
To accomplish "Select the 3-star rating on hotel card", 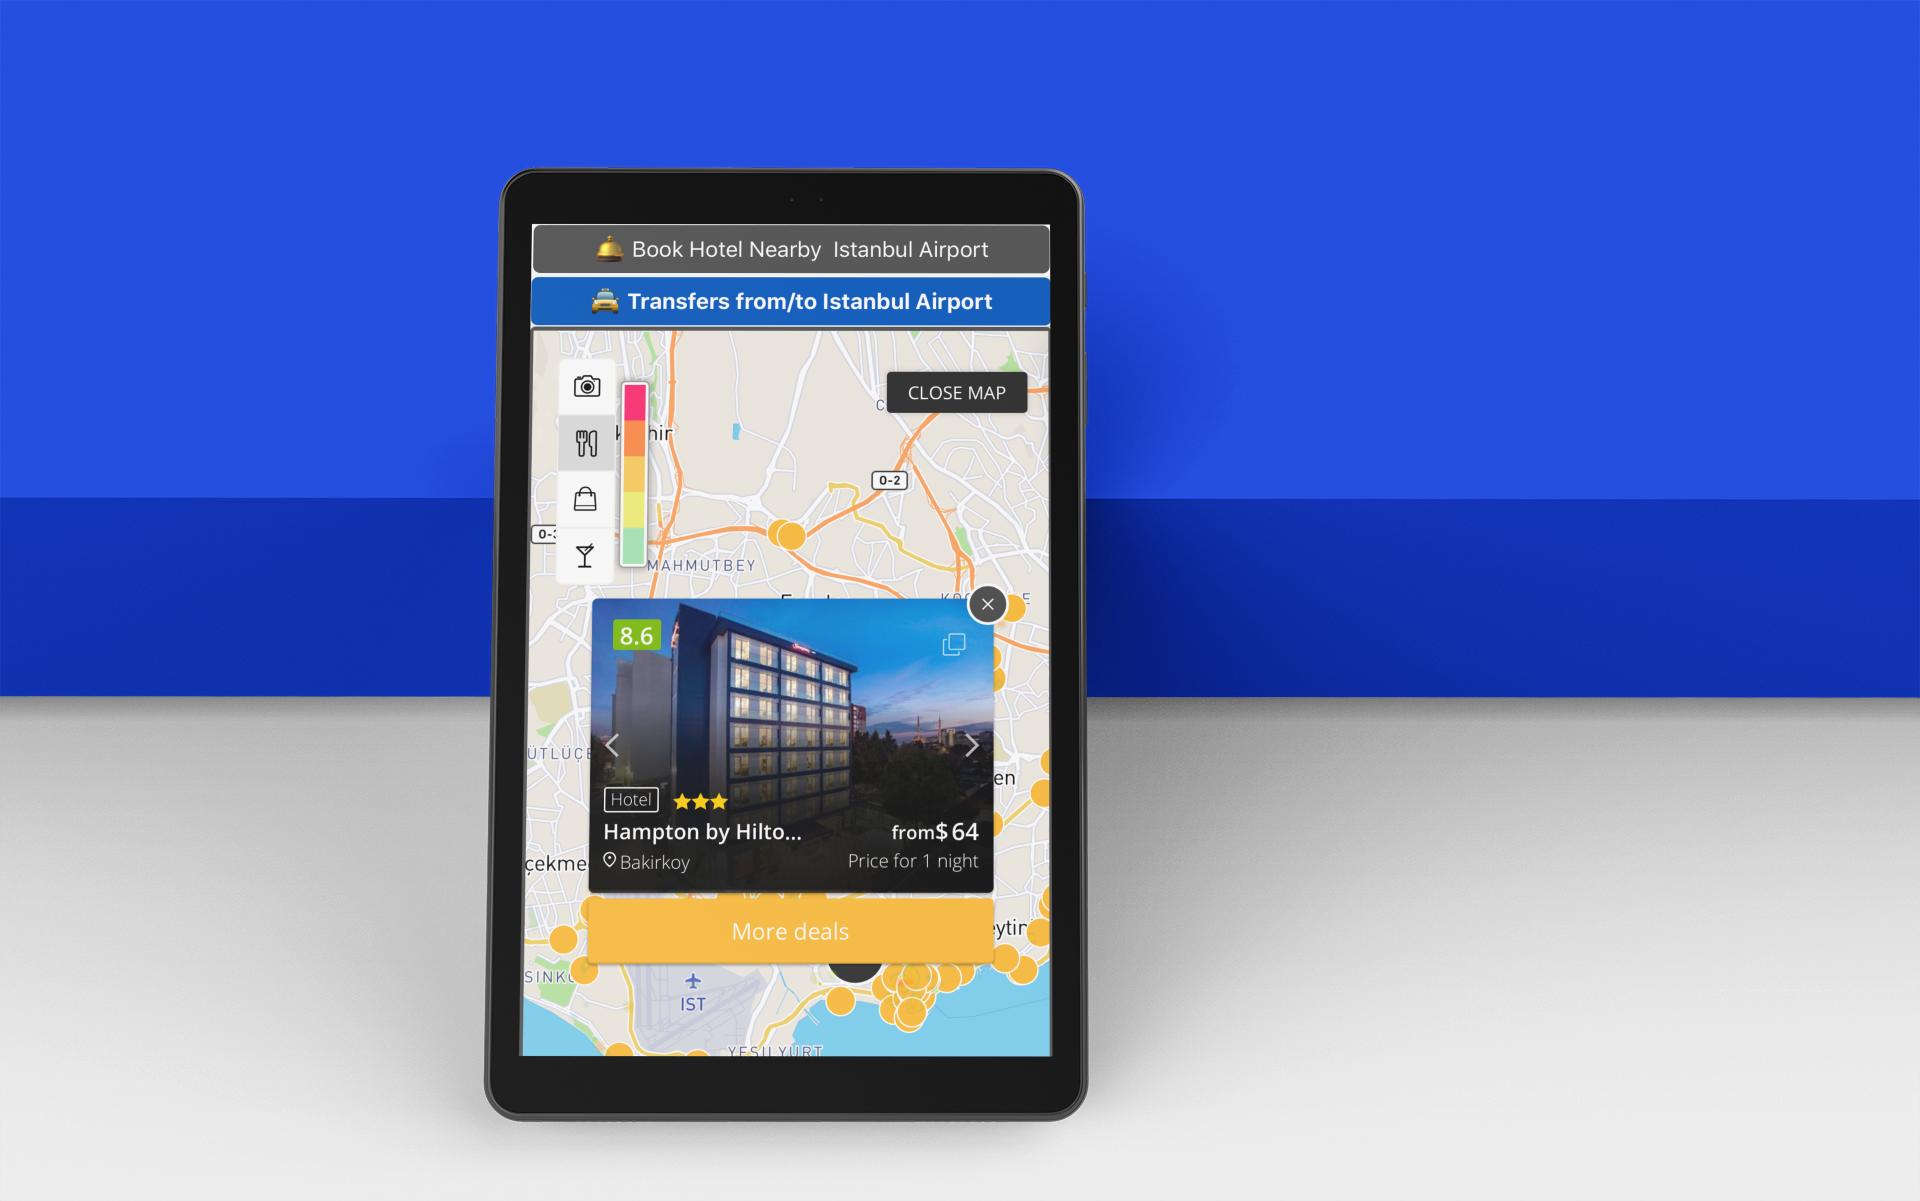I will click(x=699, y=798).
